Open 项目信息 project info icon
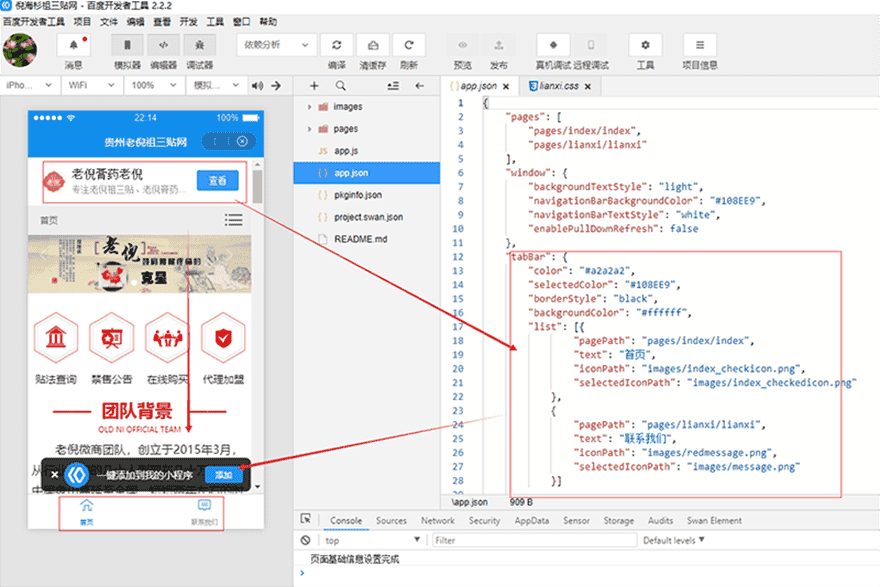Viewport: 880px width, 587px height. point(700,45)
